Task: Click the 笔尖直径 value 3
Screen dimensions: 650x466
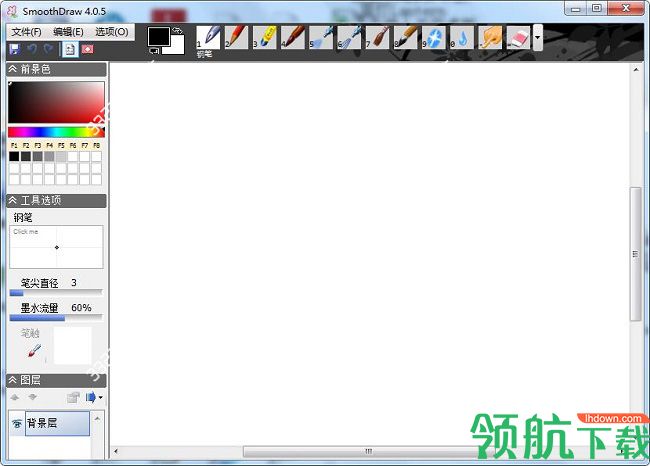Action: (x=74, y=283)
